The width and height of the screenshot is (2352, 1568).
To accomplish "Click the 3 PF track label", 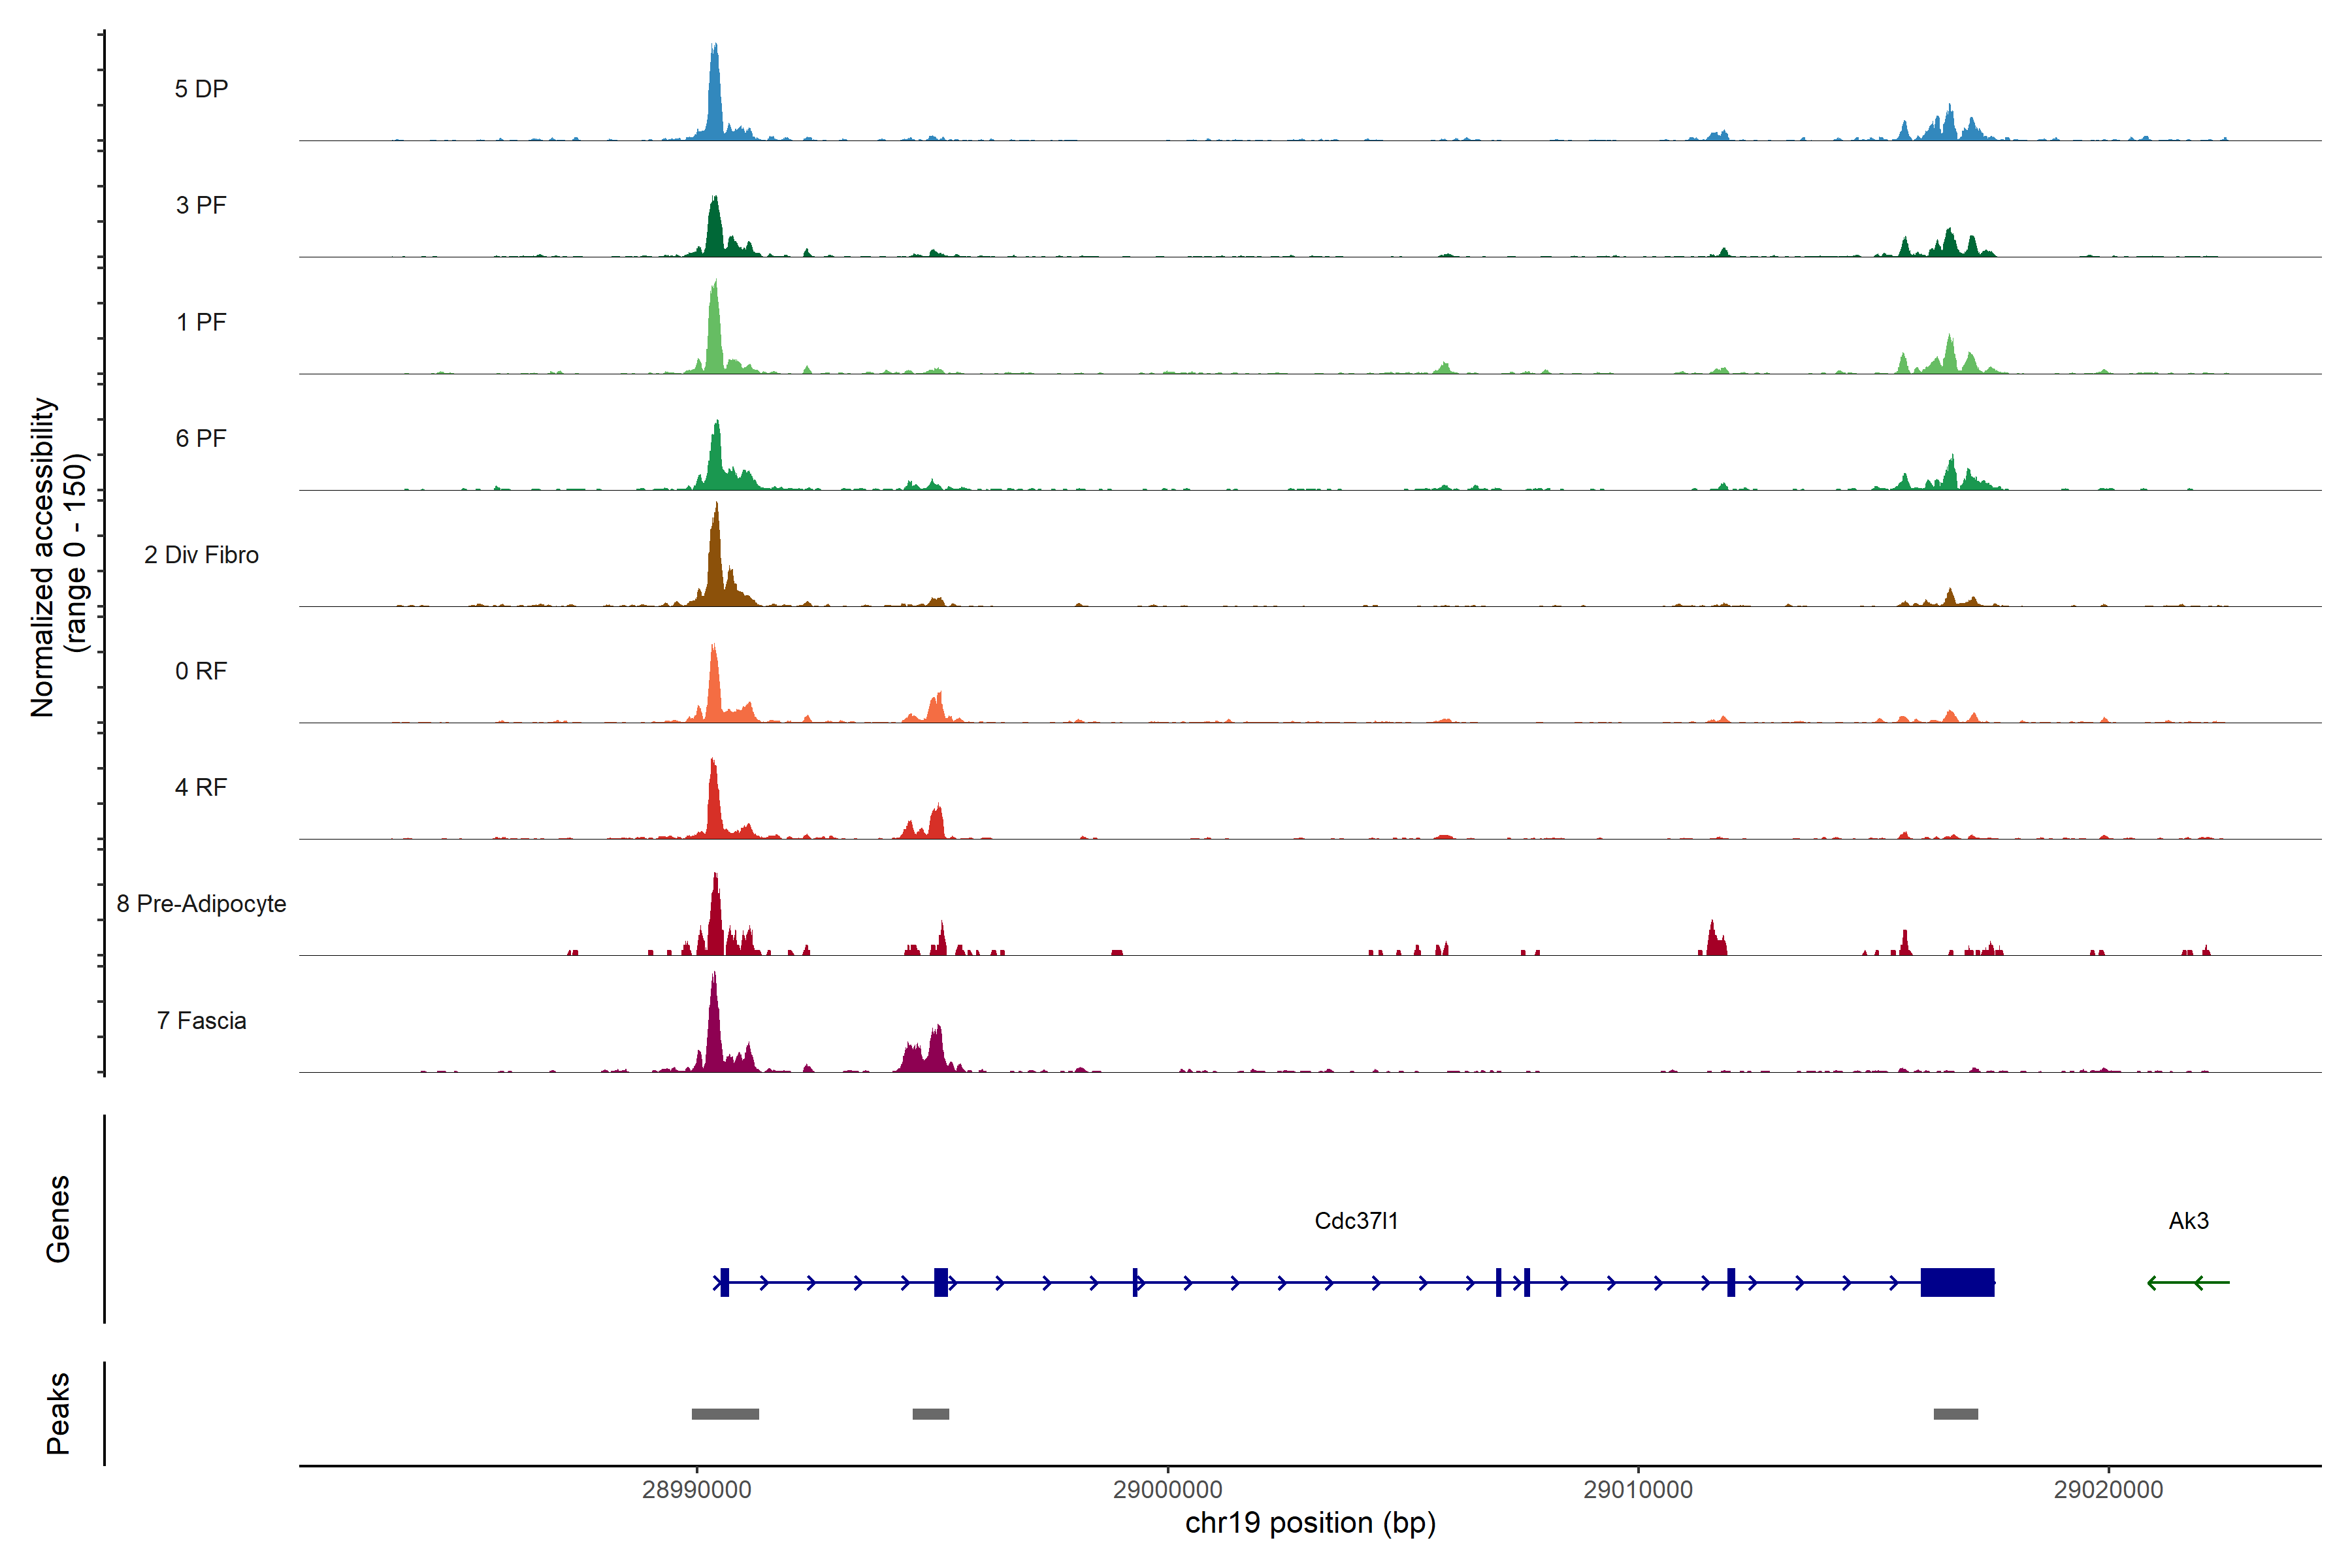I will point(201,205).
